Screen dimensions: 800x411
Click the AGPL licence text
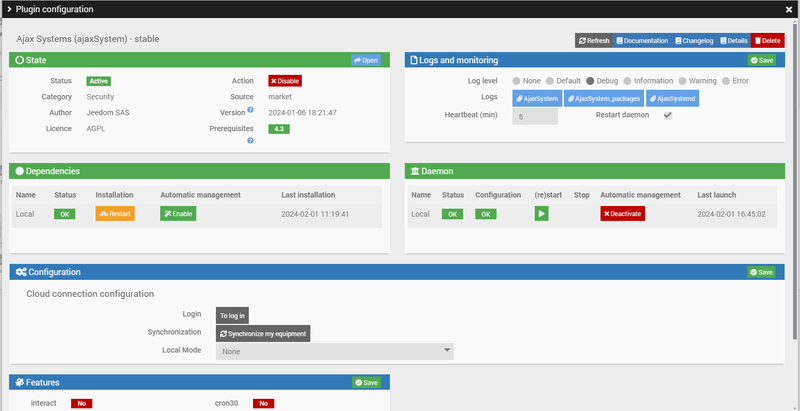(96, 129)
